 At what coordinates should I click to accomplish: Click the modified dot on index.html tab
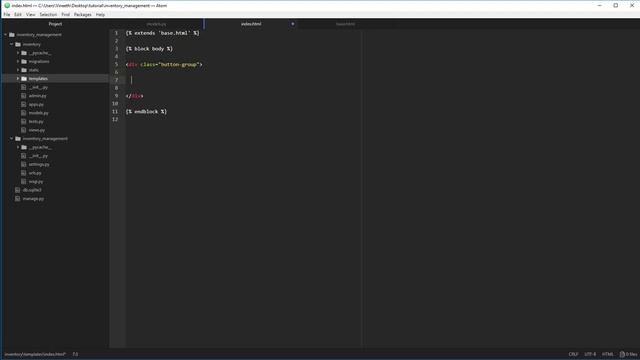(x=293, y=24)
